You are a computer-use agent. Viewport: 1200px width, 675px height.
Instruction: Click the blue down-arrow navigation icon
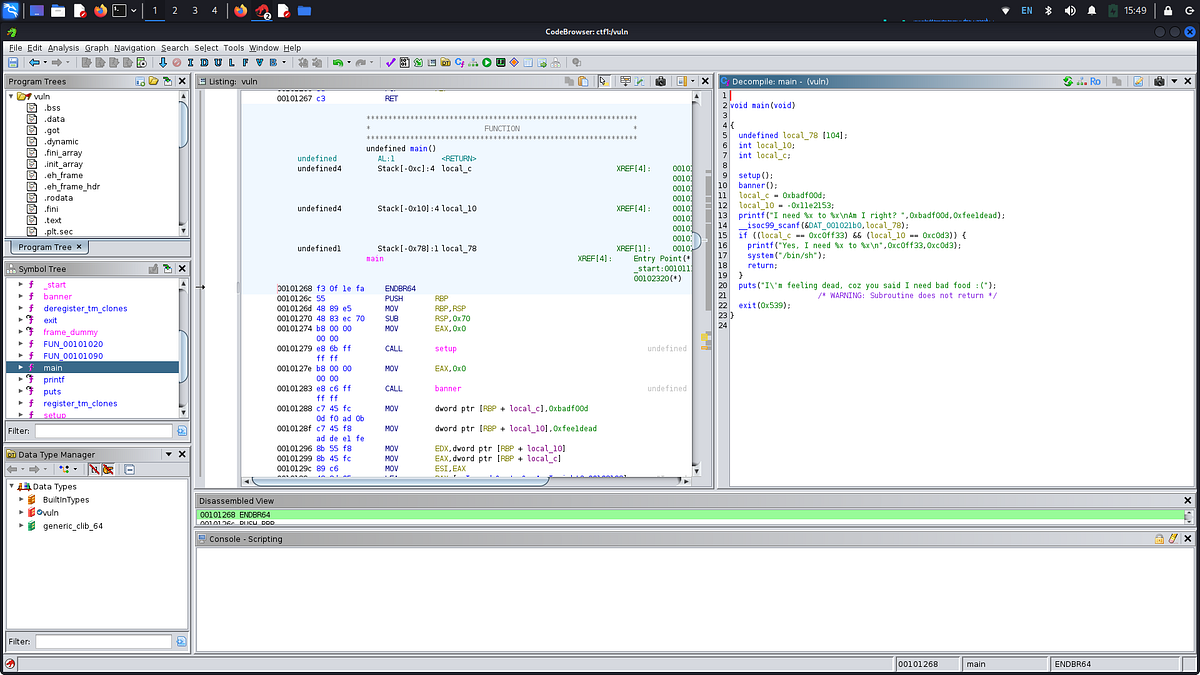(x=163, y=63)
